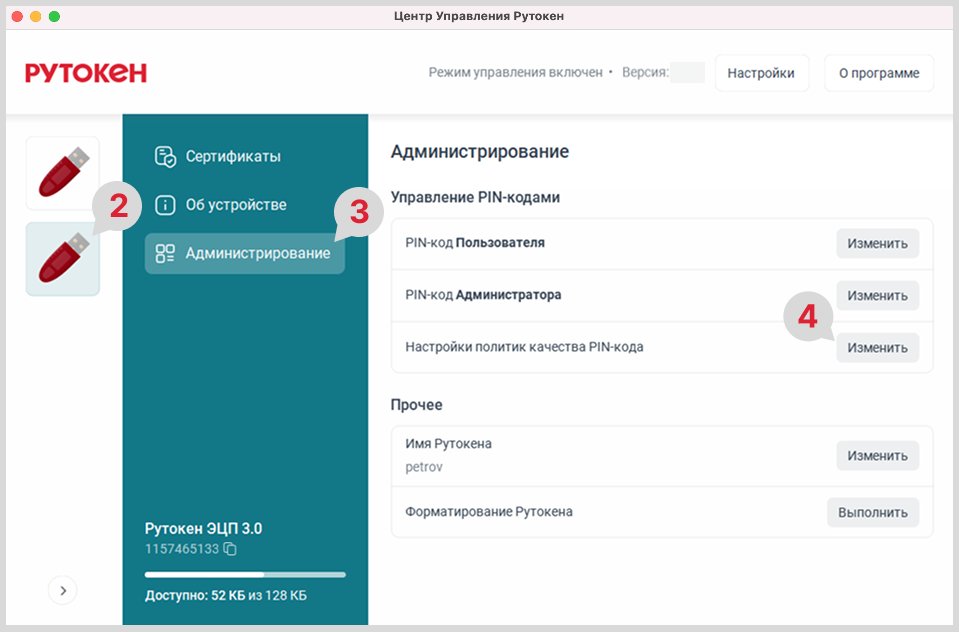Image resolution: width=959 pixels, height=632 pixels.
Task: Open the Администрирование section
Action: (x=245, y=254)
